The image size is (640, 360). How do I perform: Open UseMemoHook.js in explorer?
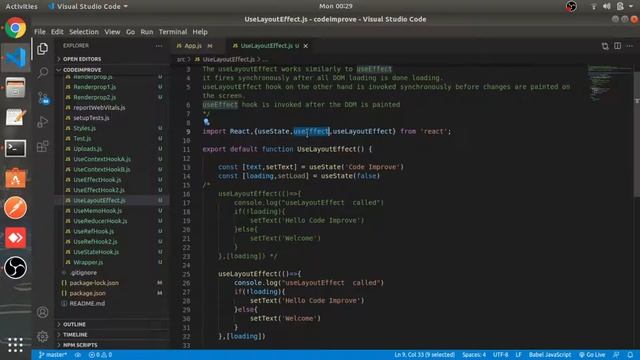coord(98,211)
